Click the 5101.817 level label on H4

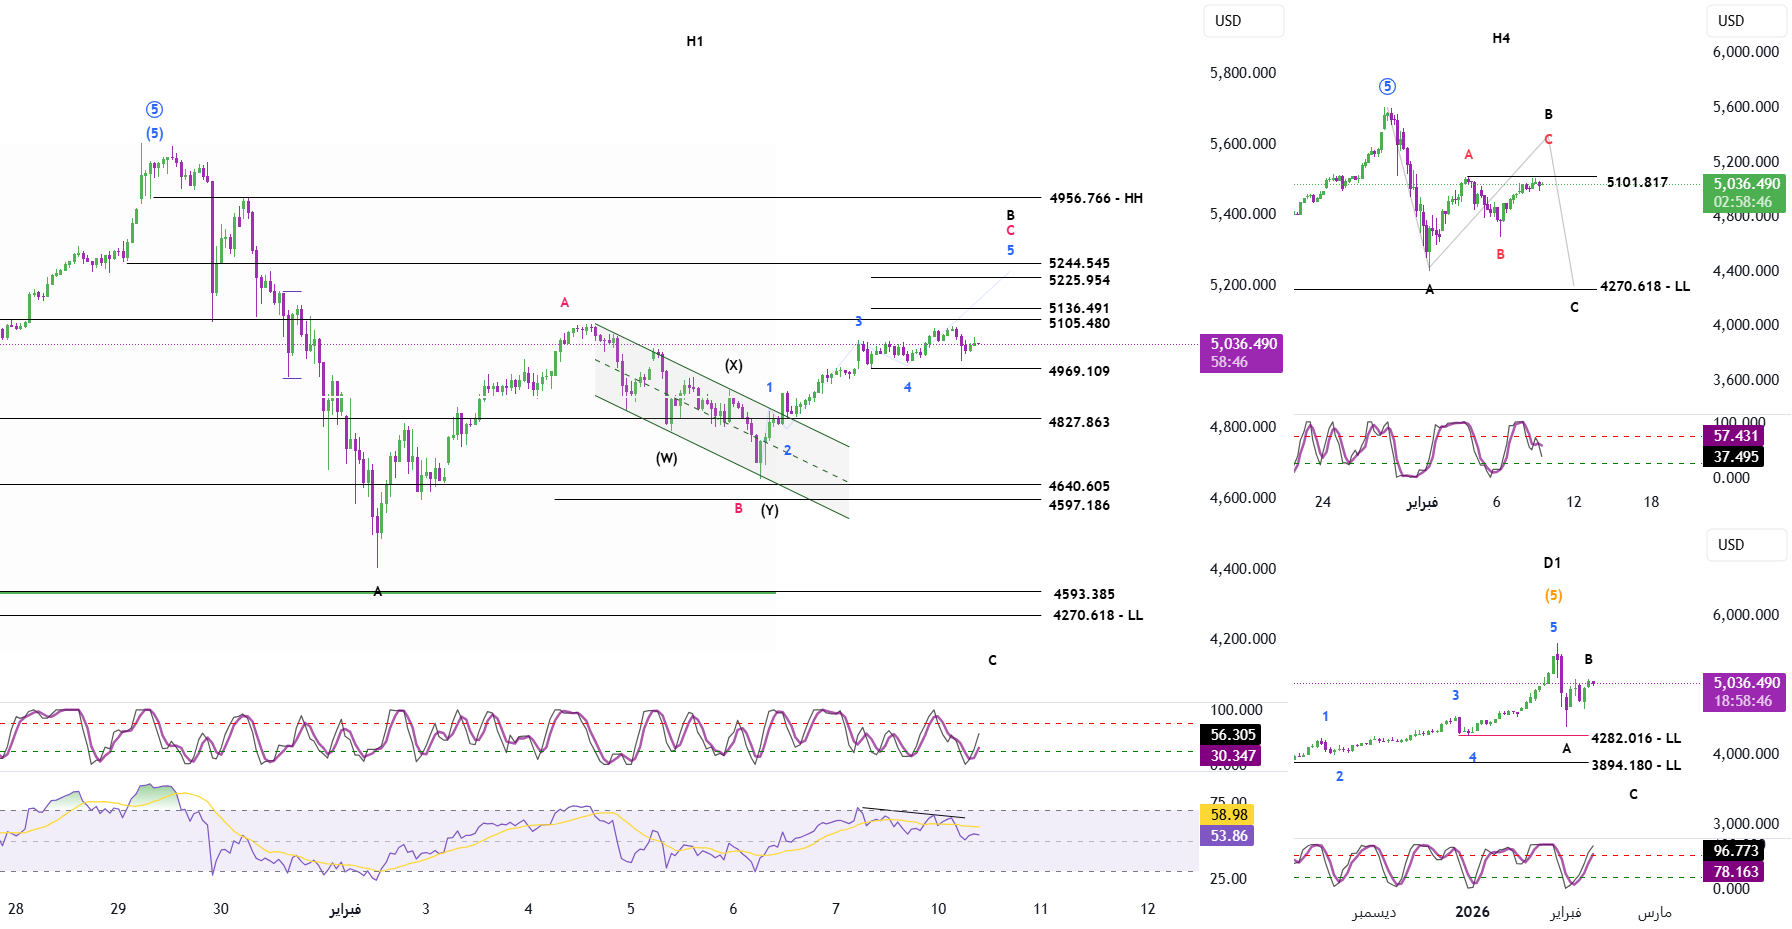point(1637,182)
